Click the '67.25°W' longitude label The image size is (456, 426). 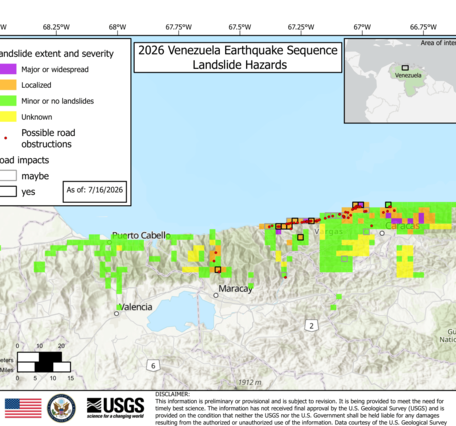tap(301, 27)
